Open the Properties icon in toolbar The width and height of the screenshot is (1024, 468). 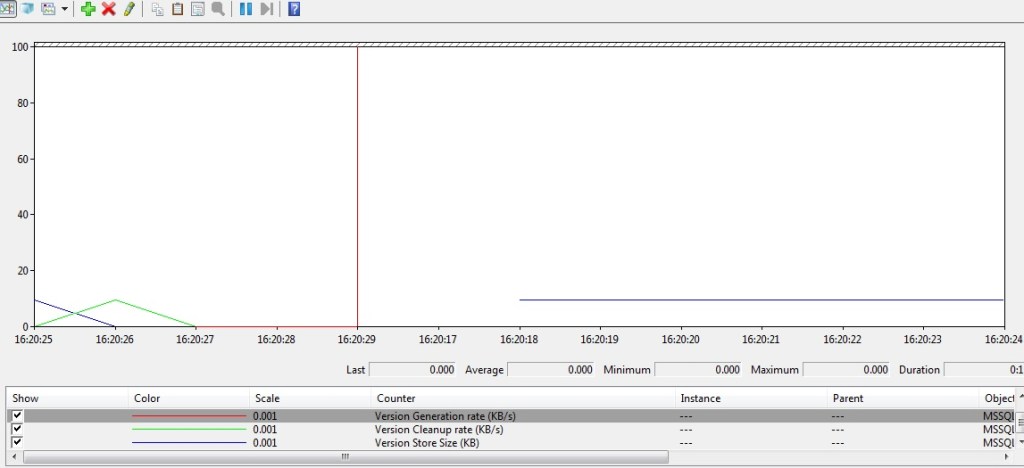coord(198,9)
